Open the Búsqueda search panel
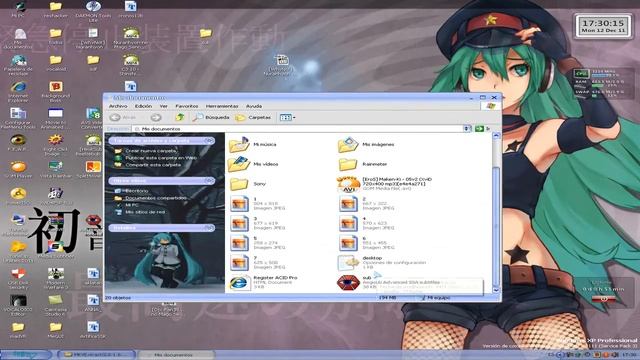This screenshot has width=640, height=360. (x=211, y=118)
